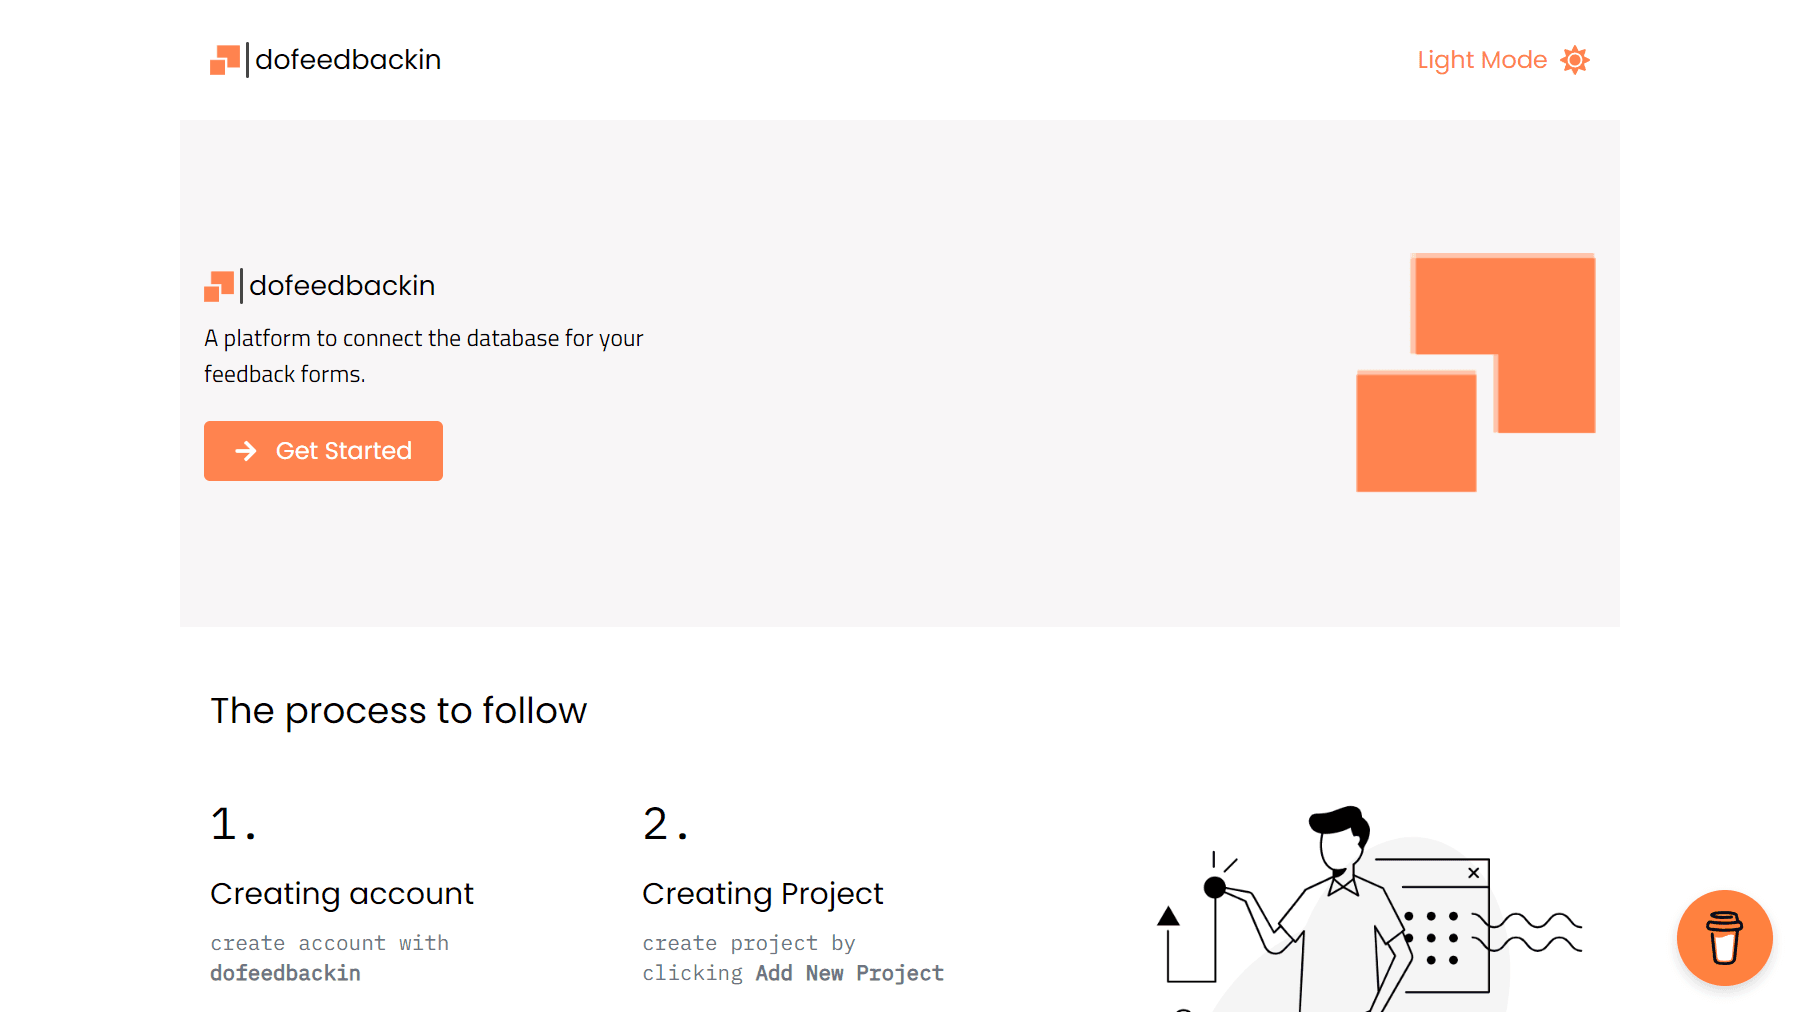Screen dimensions: 1800x1012
Task: Click the hero tagline about feedback forms
Action: click(424, 356)
